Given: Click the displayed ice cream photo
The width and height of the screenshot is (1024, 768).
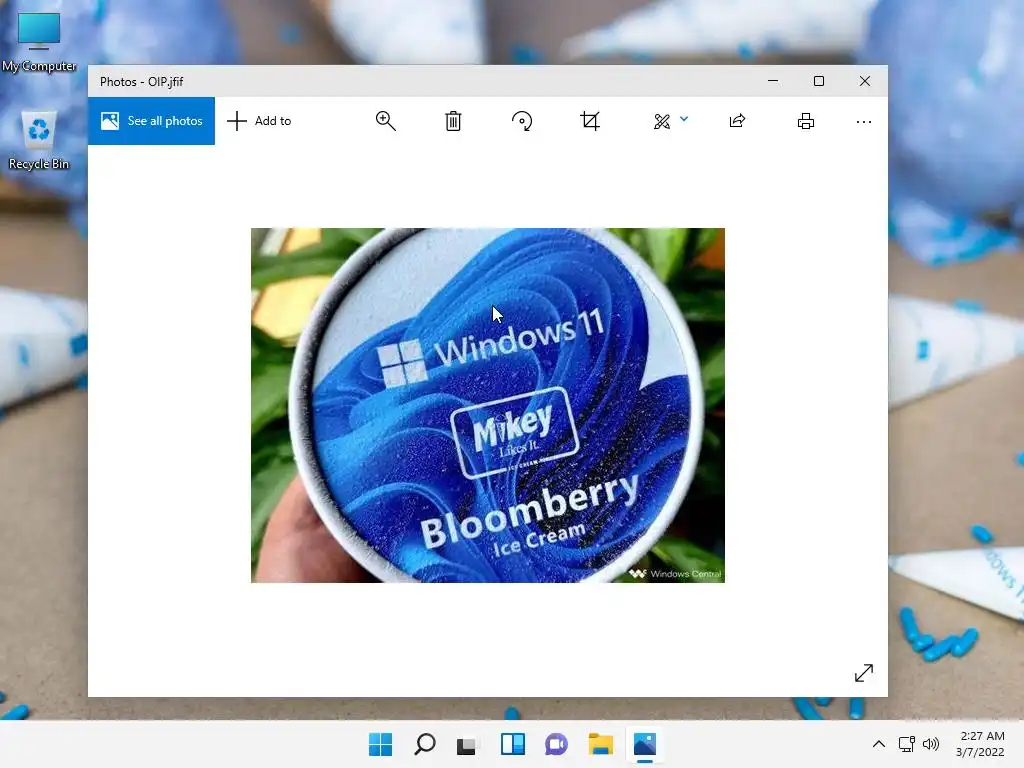Looking at the screenshot, I should (x=488, y=405).
